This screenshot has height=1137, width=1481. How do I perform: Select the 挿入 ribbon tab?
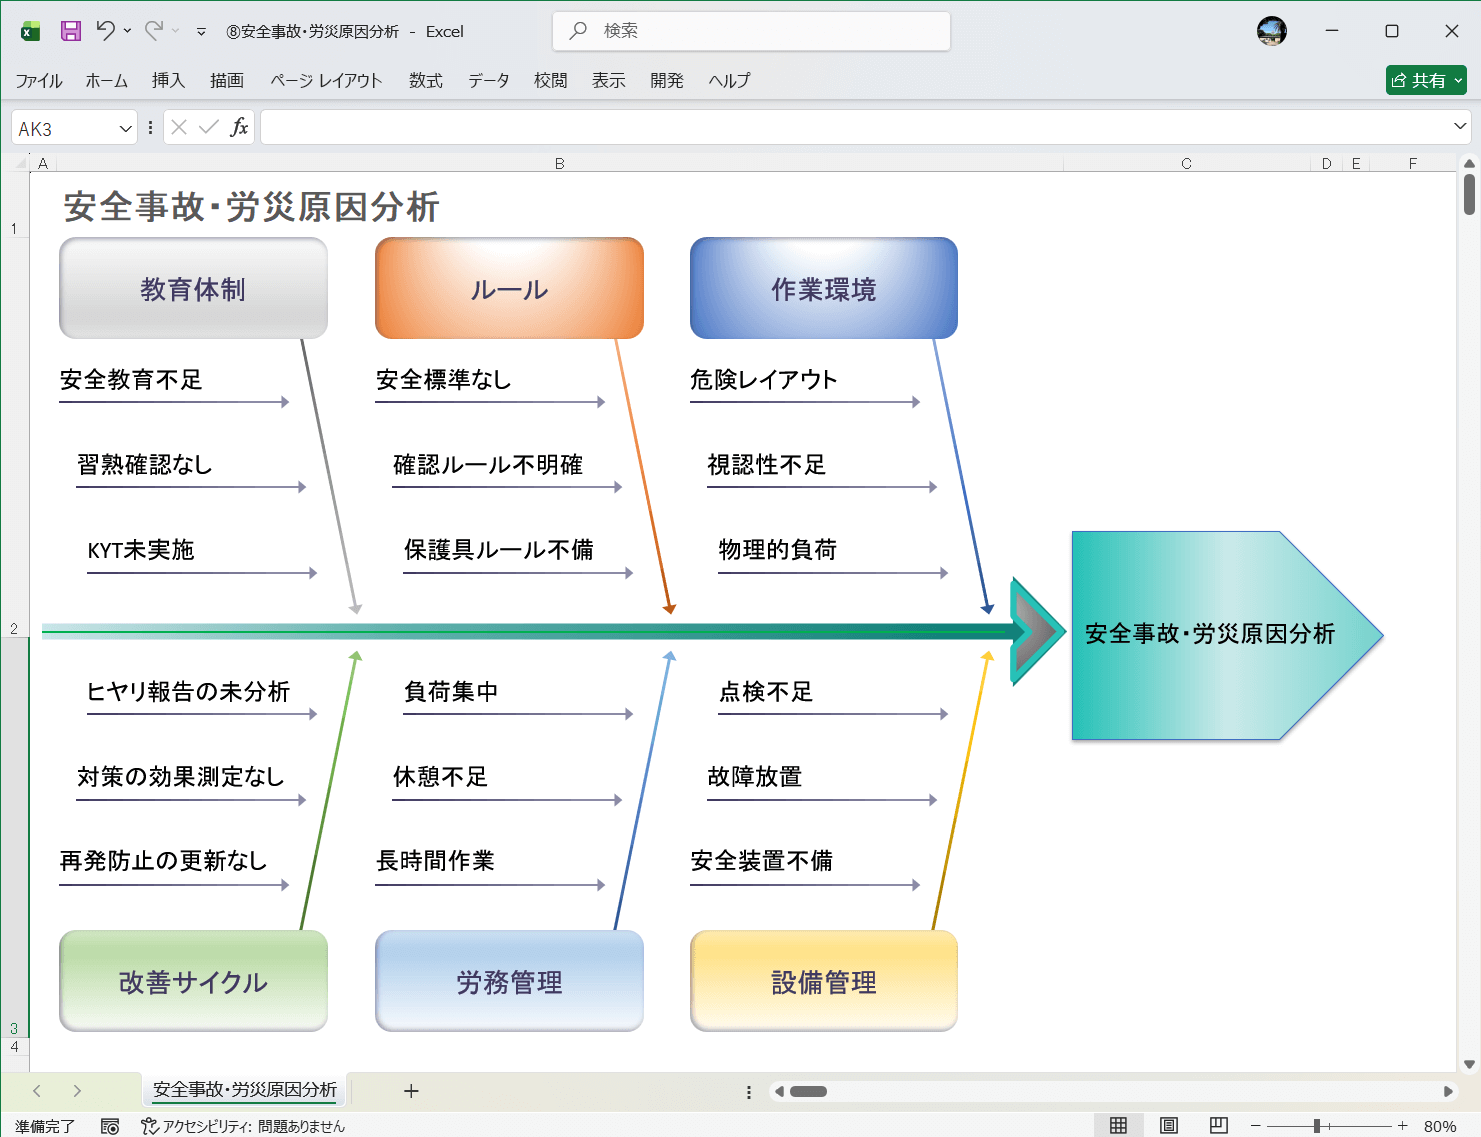(167, 81)
